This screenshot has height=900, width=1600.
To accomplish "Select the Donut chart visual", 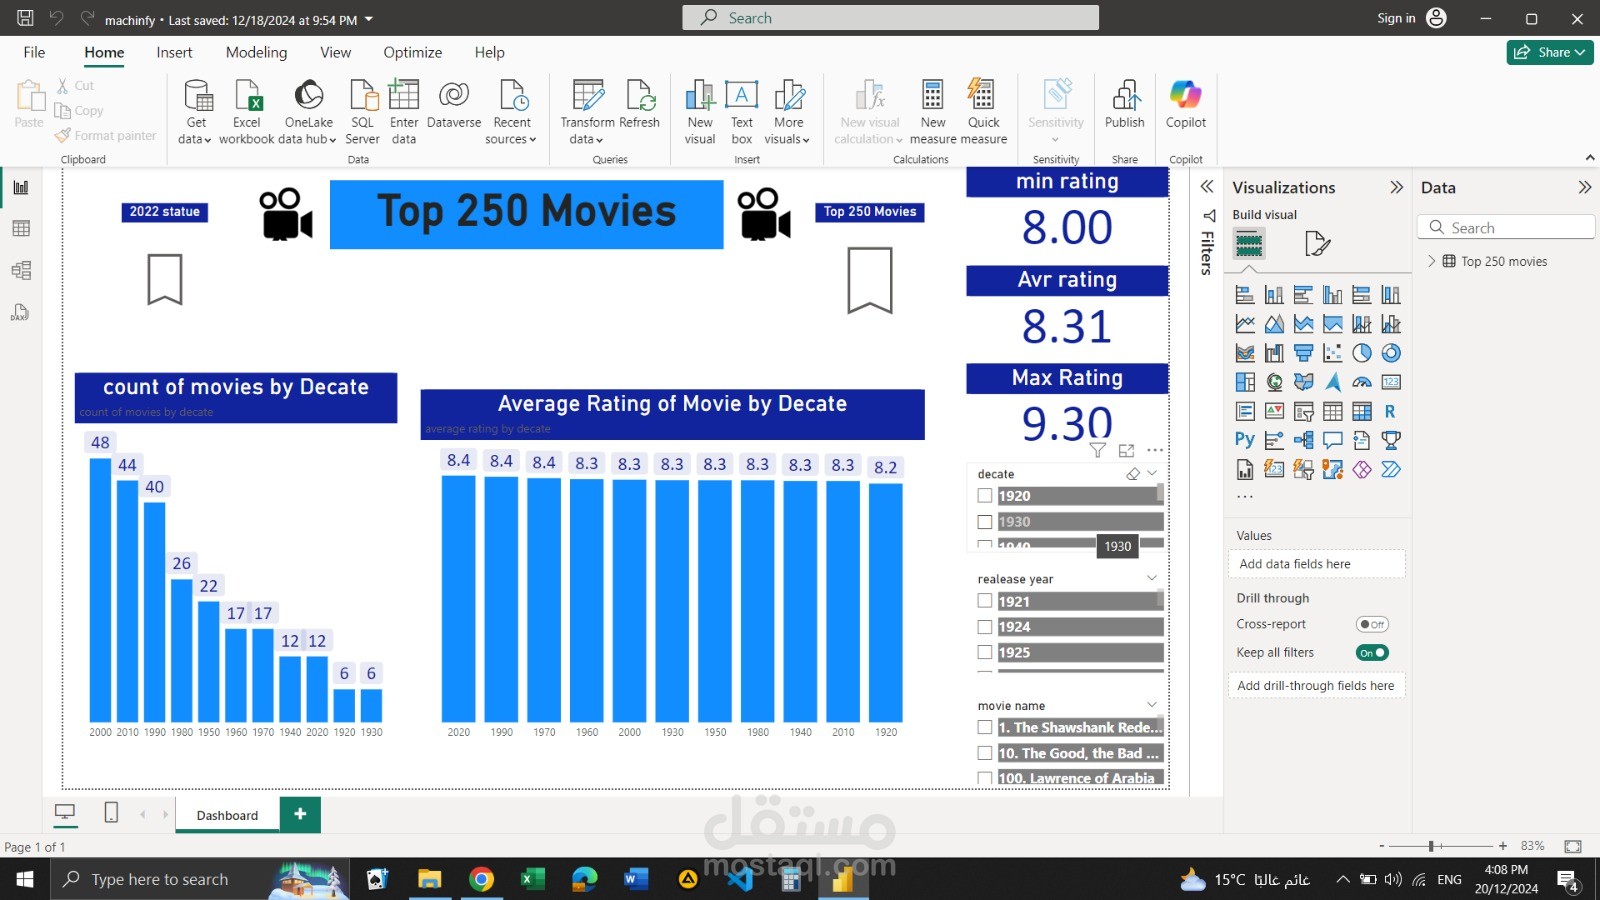I will [x=1391, y=353].
